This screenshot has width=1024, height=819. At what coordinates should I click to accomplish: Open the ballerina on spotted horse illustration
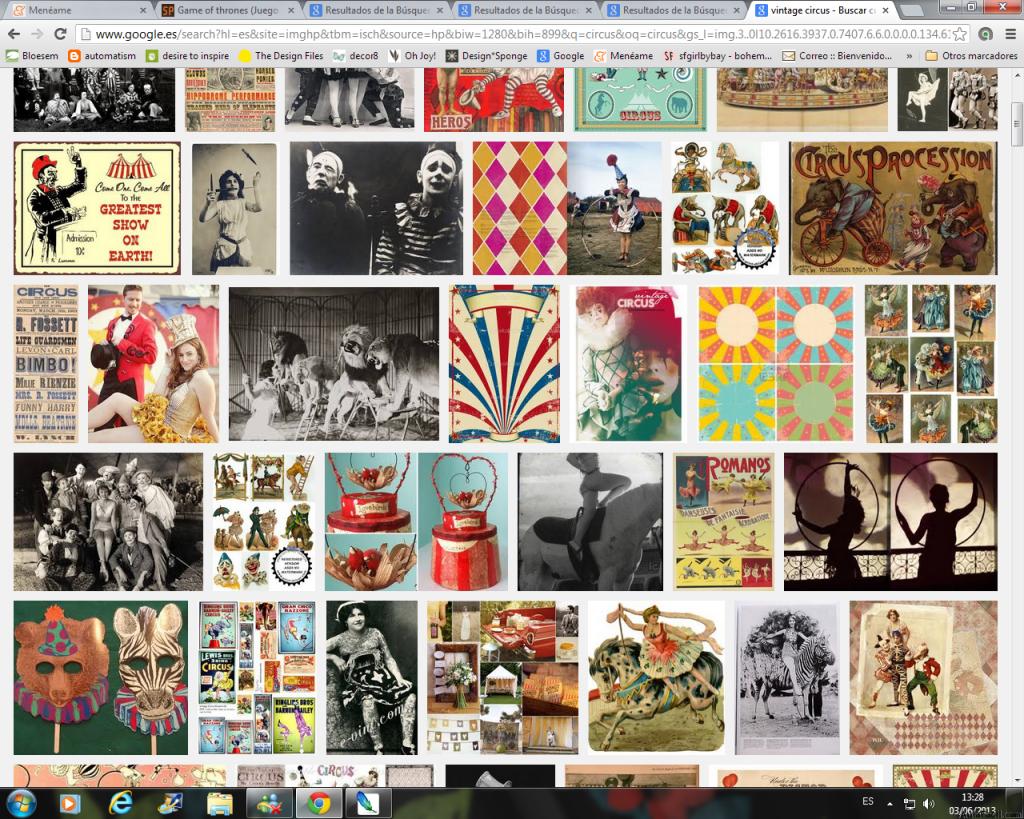click(656, 678)
